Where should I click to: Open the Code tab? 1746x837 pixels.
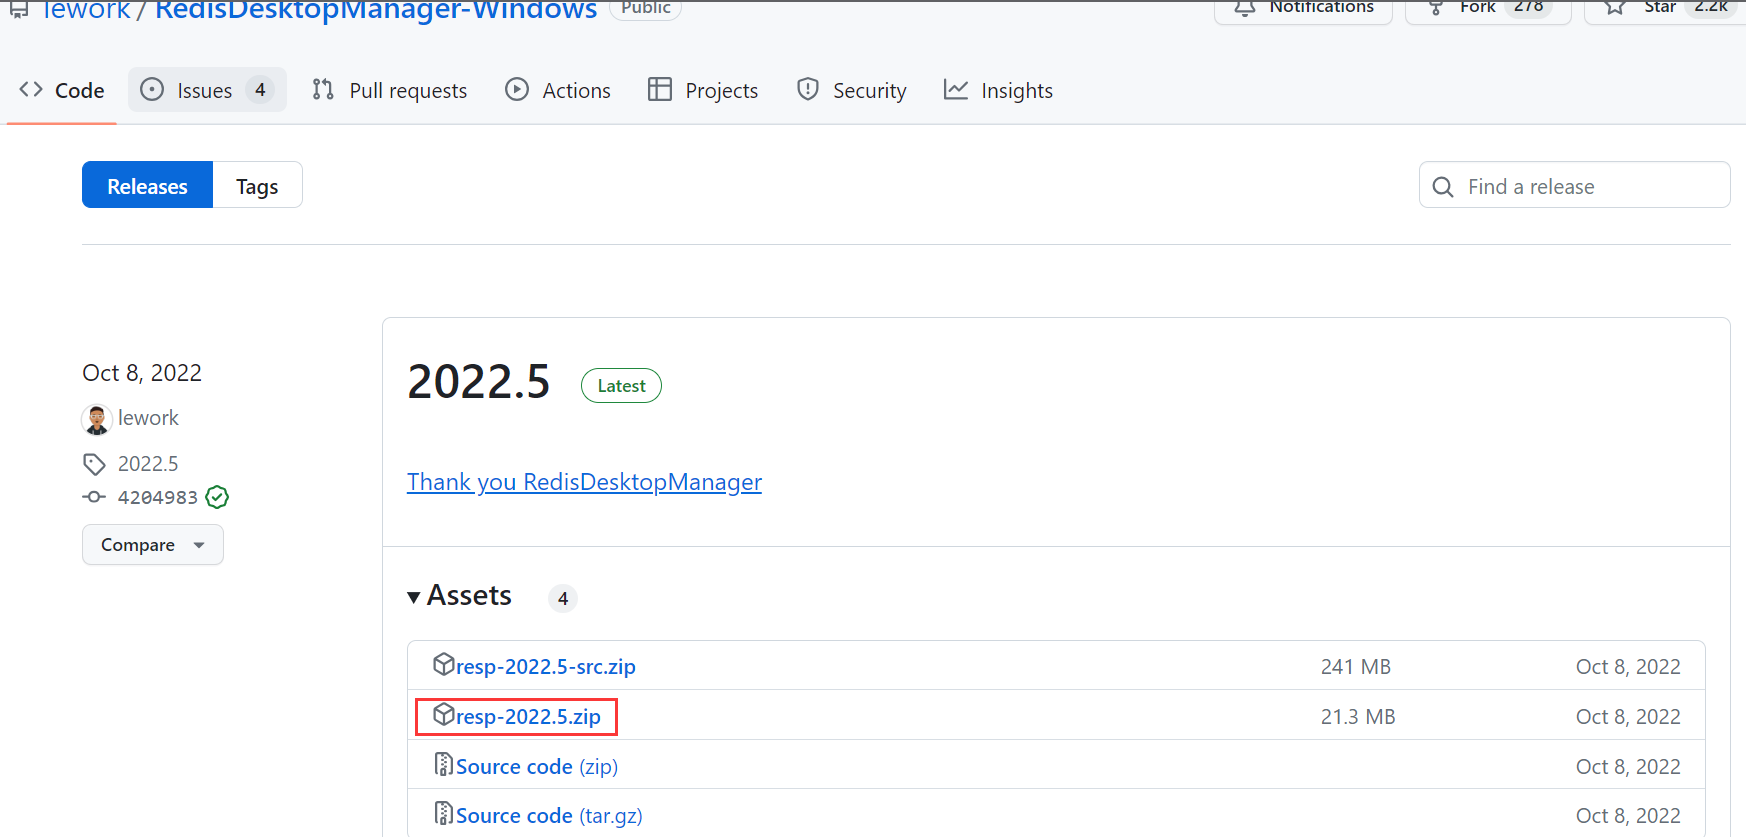62,90
